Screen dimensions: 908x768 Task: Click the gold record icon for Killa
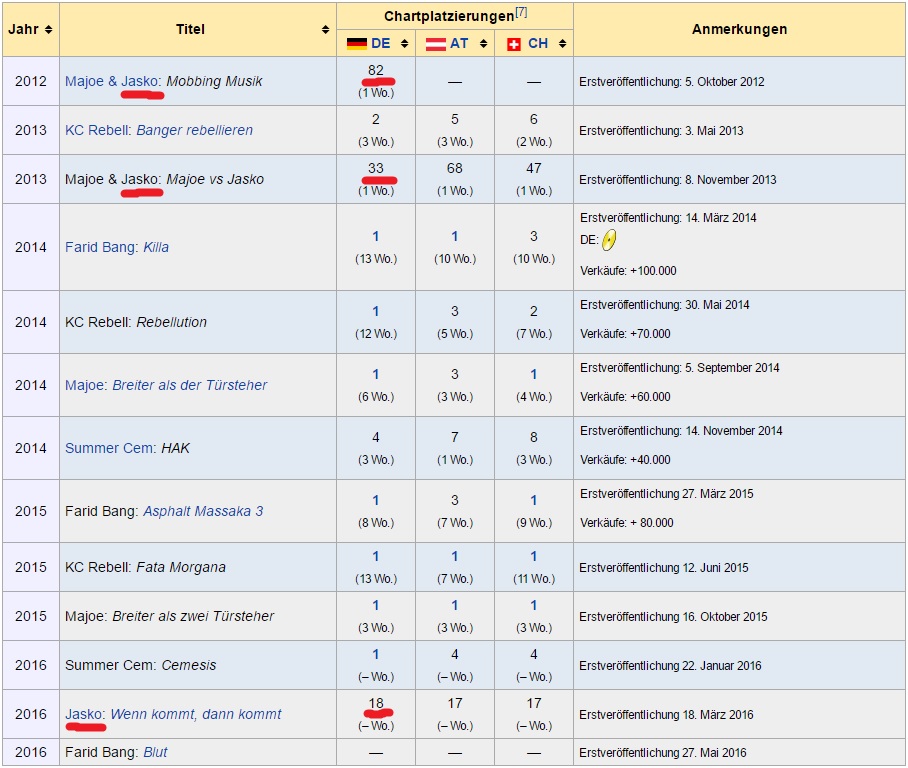coord(609,240)
